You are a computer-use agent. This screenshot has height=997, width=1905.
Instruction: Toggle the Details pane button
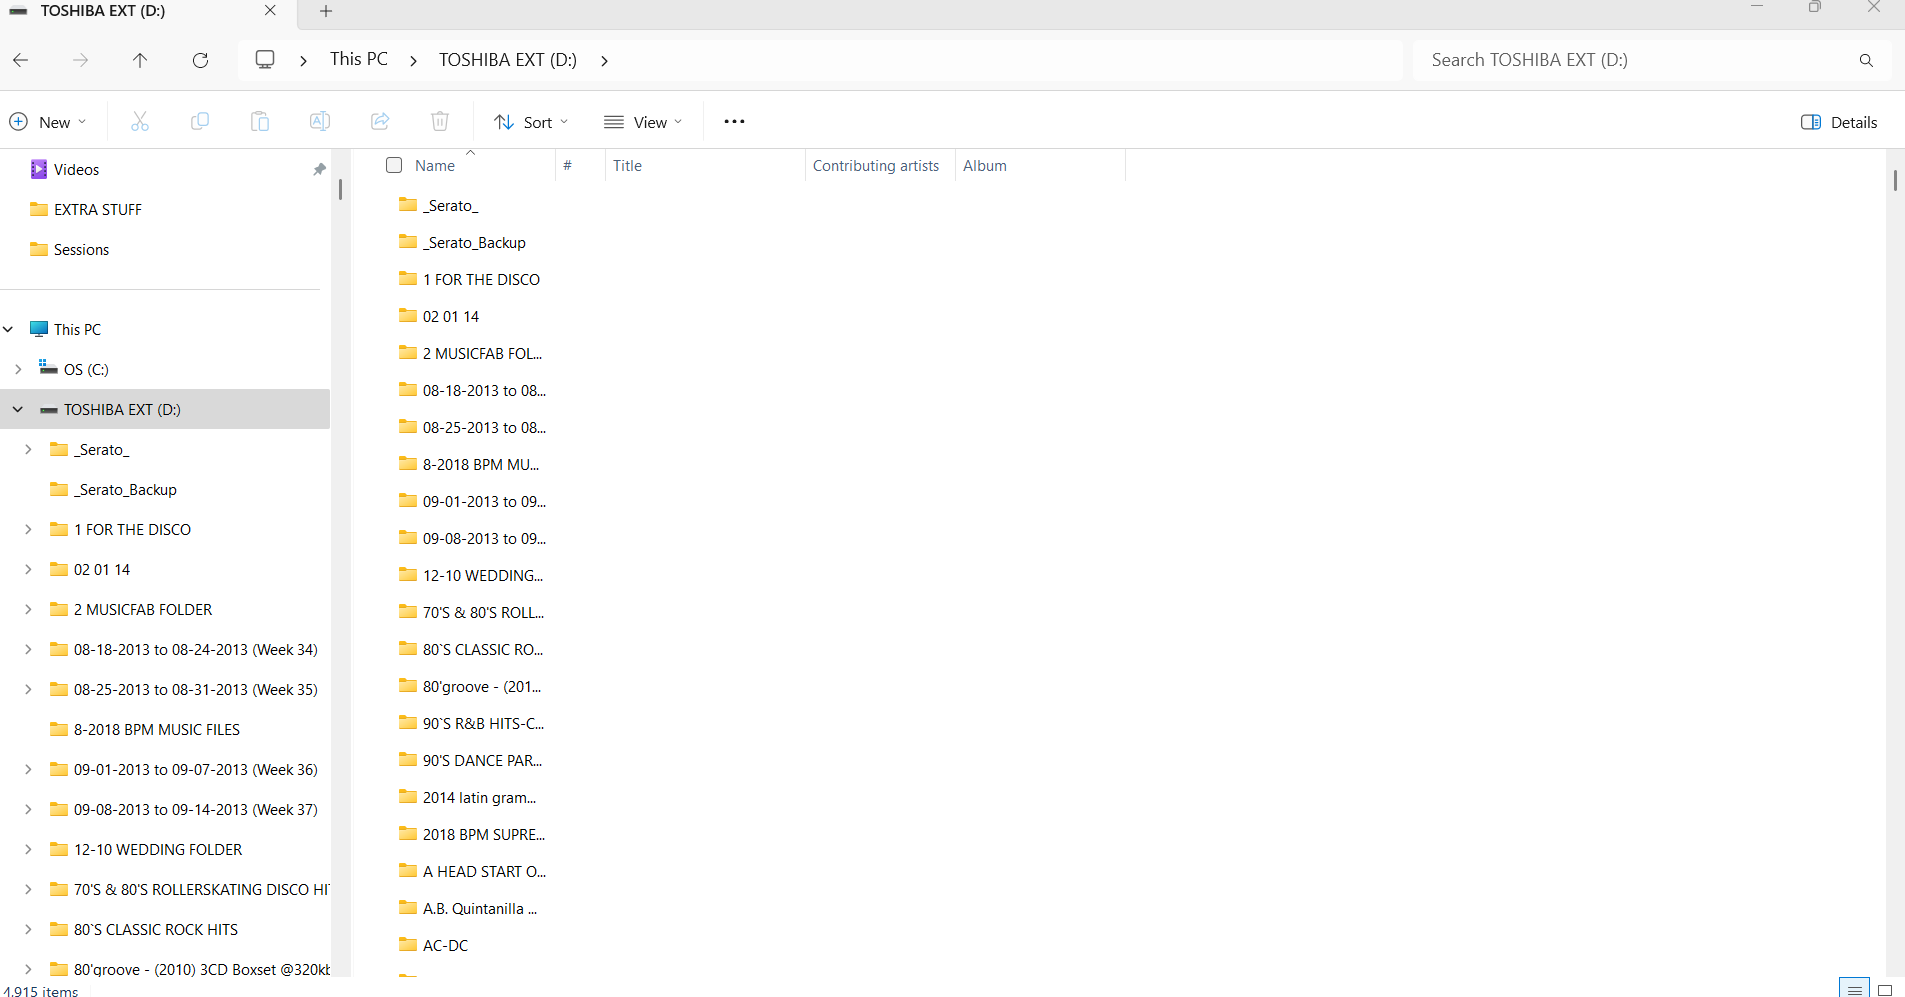tap(1839, 122)
